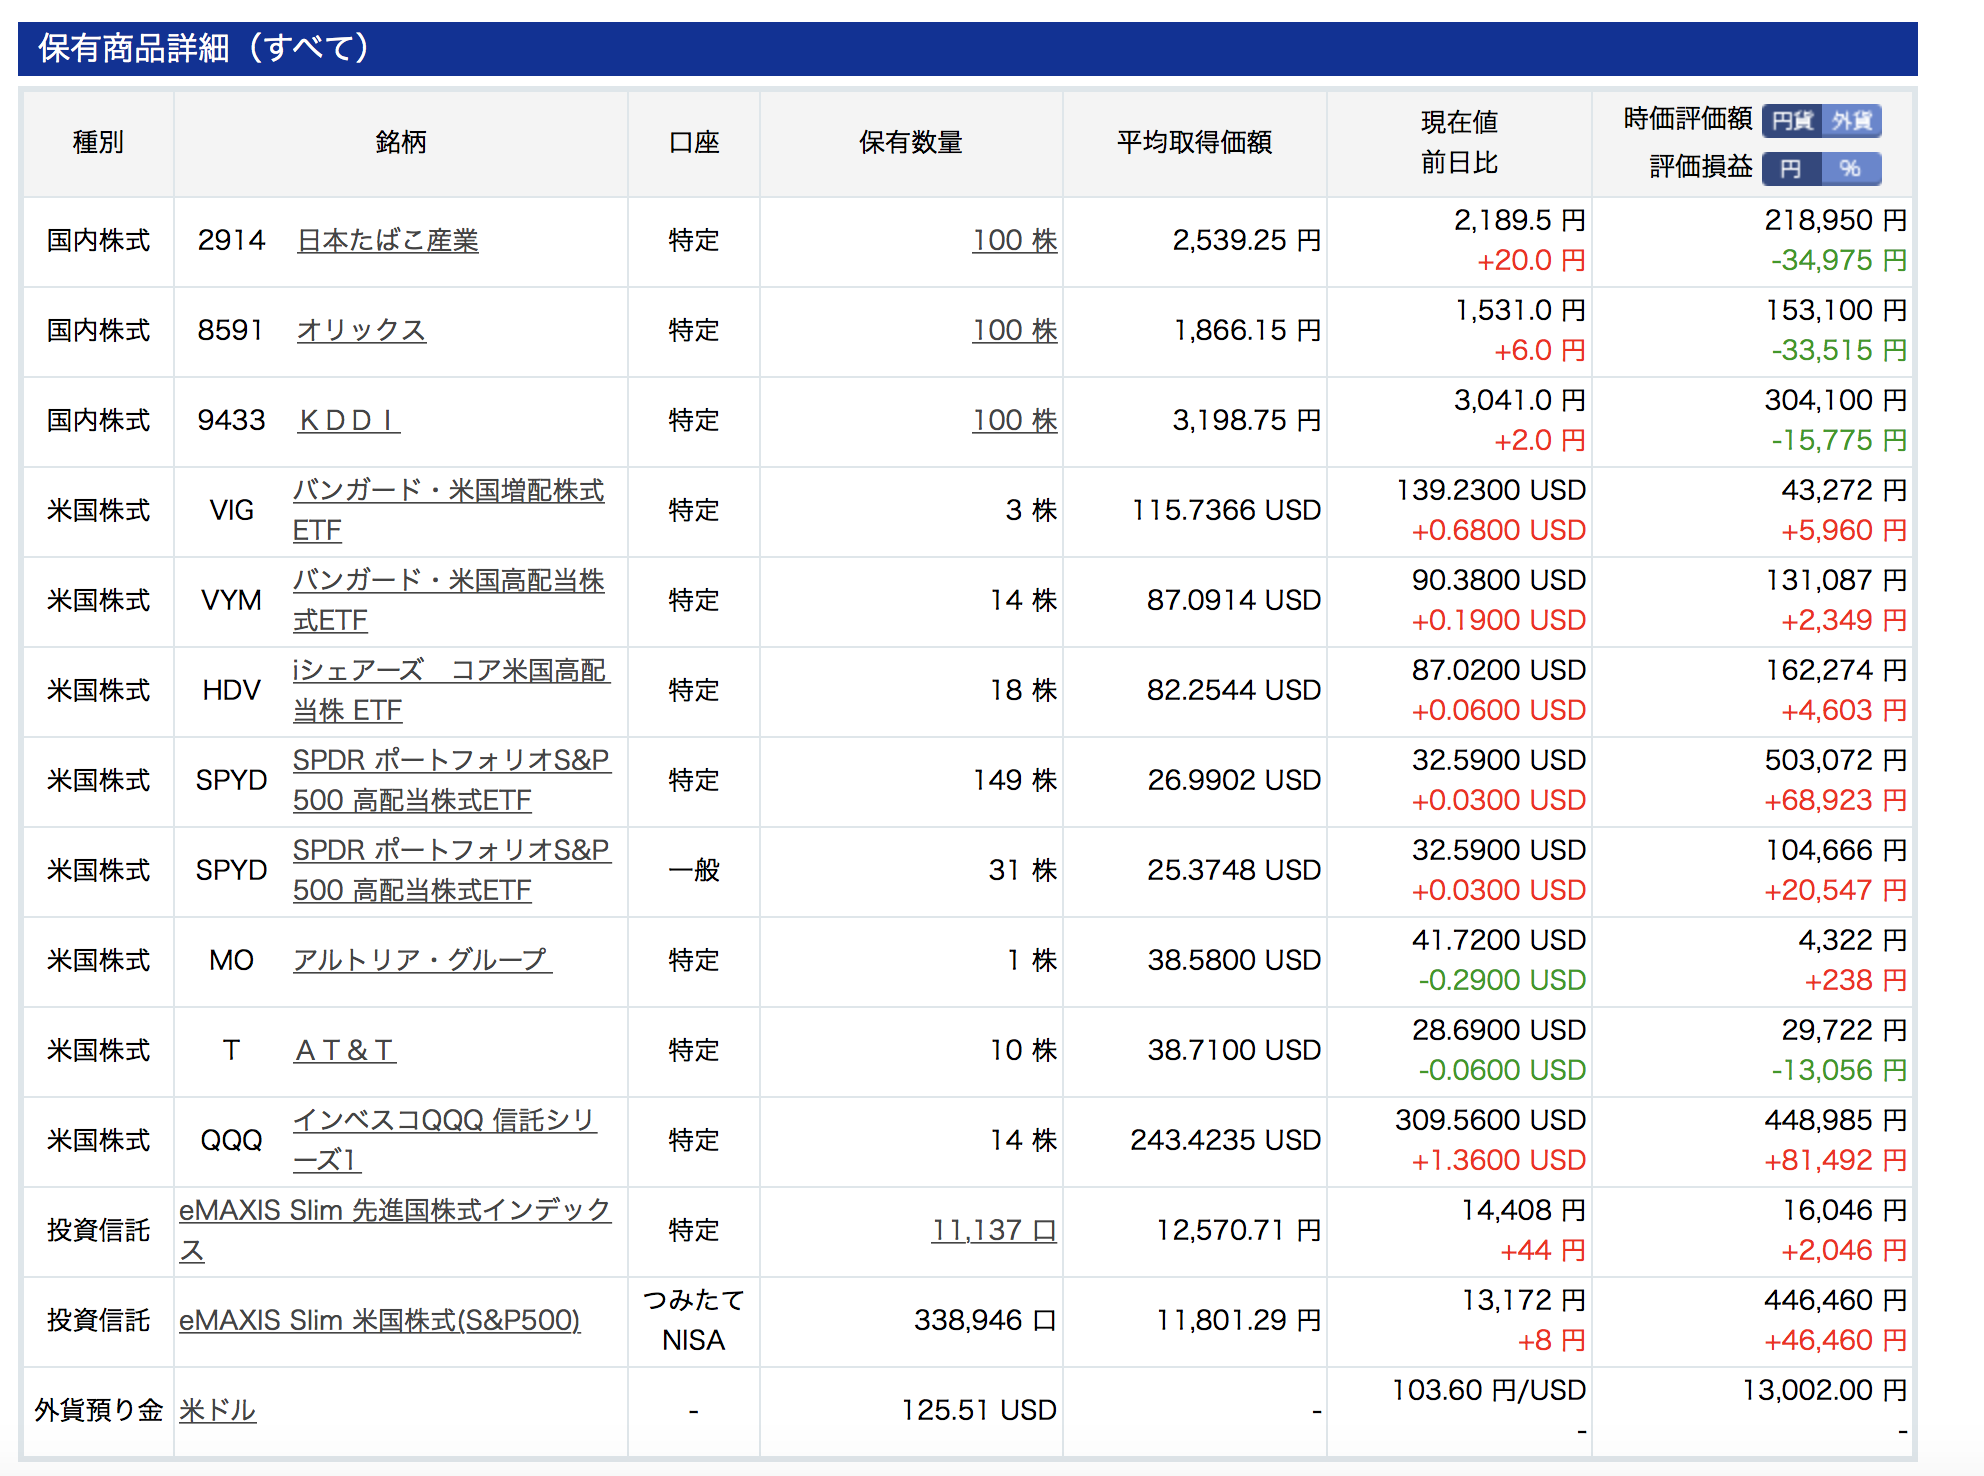1984x1476 pixels.
Task: Select balance 125.51 USD
Action: click(979, 1411)
